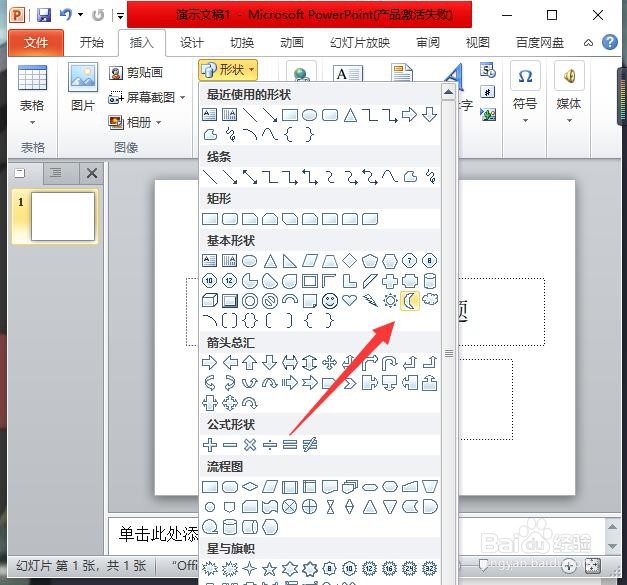This screenshot has height=585, width=627.
Task: Open the Baidu Netdisk tab
Action: coord(539,42)
